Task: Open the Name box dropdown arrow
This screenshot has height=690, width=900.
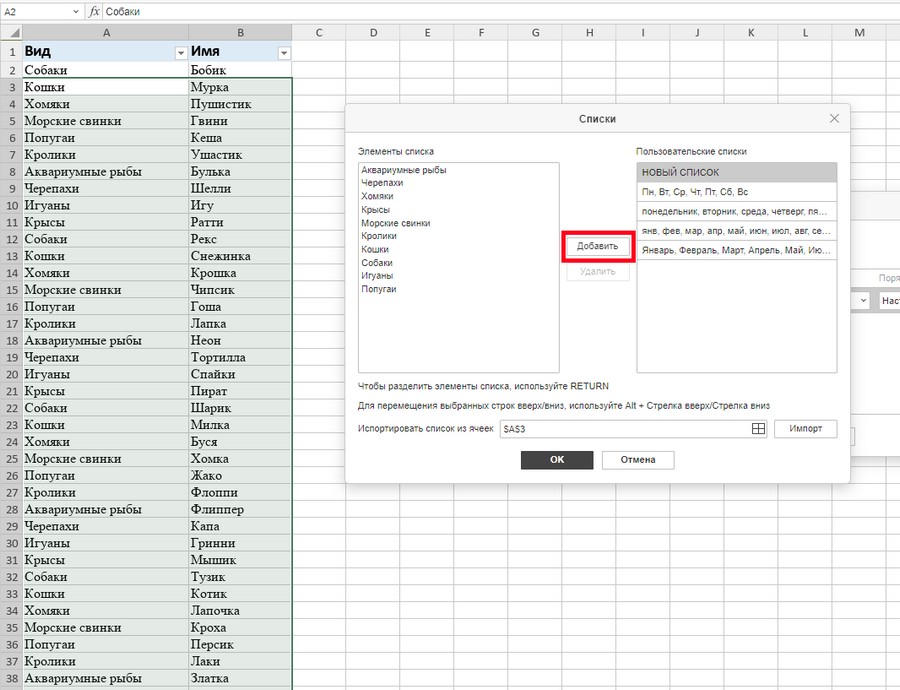Action: pyautogui.click(x=76, y=11)
